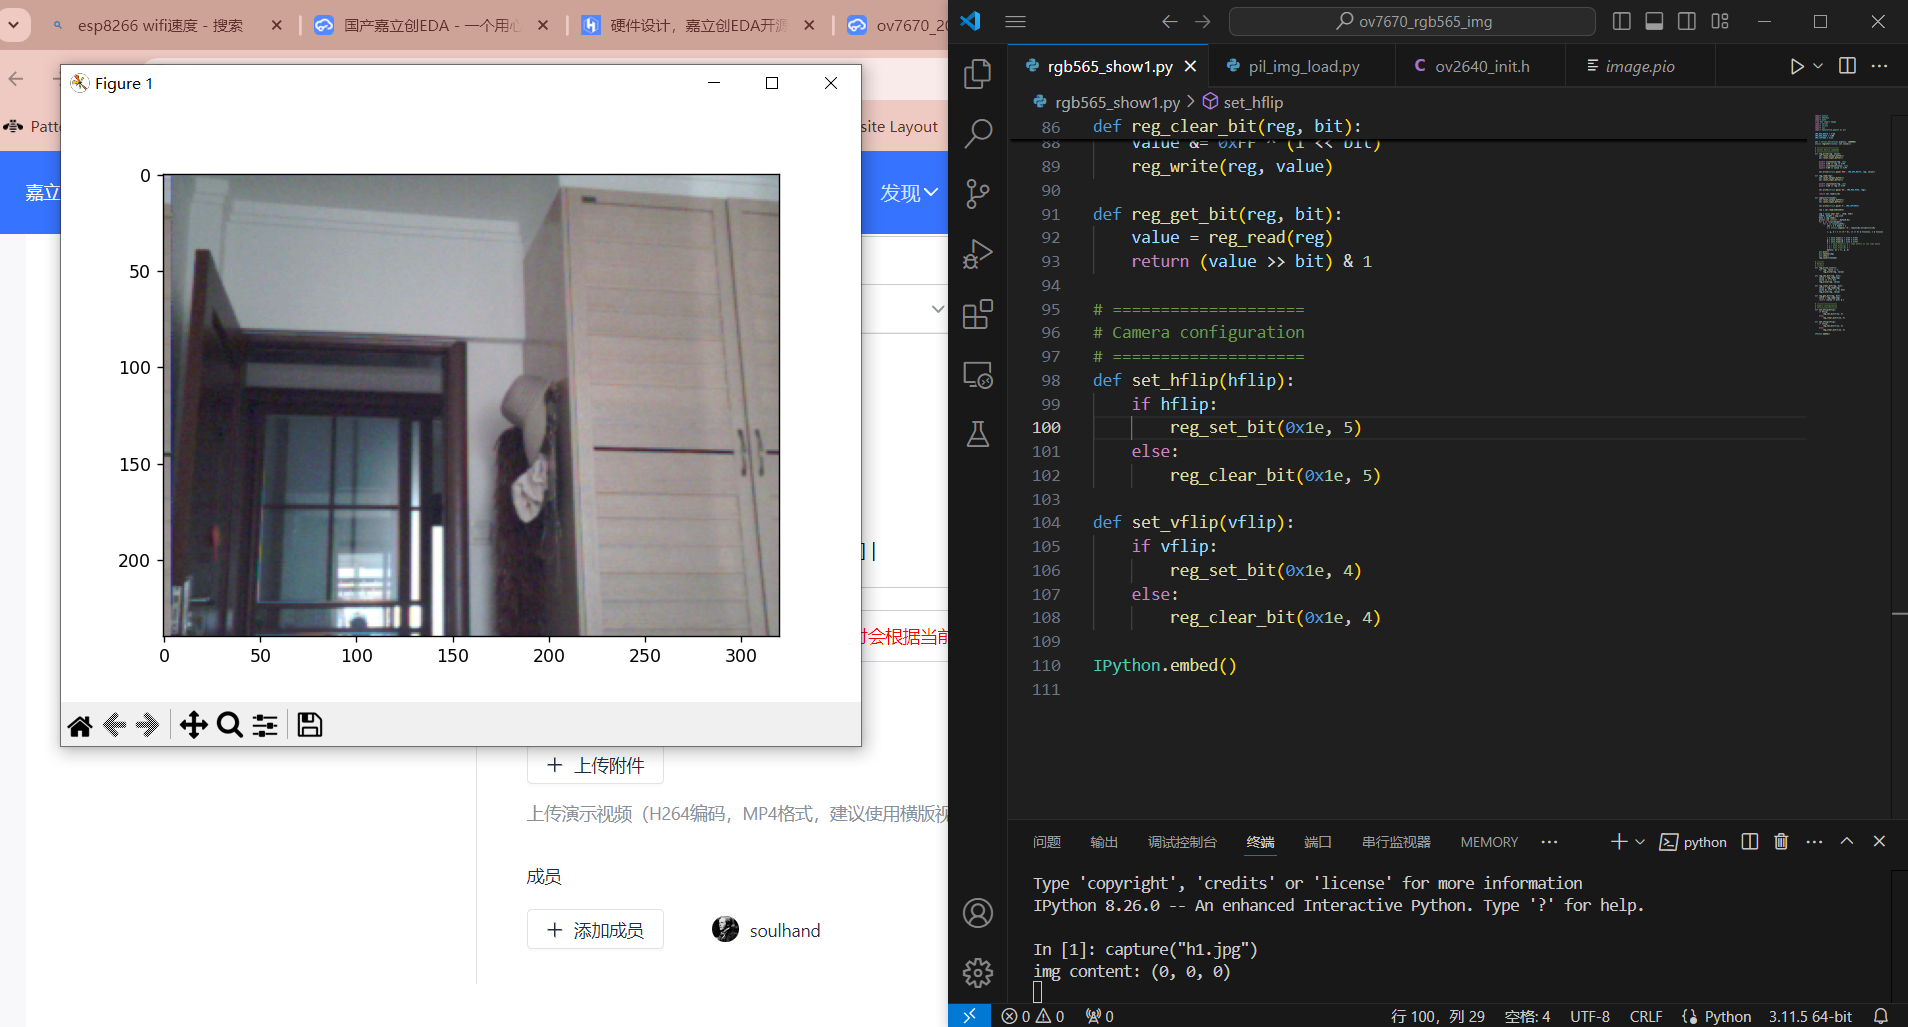
Task: Open the Accounts menu in the activity bar
Action: (x=978, y=913)
